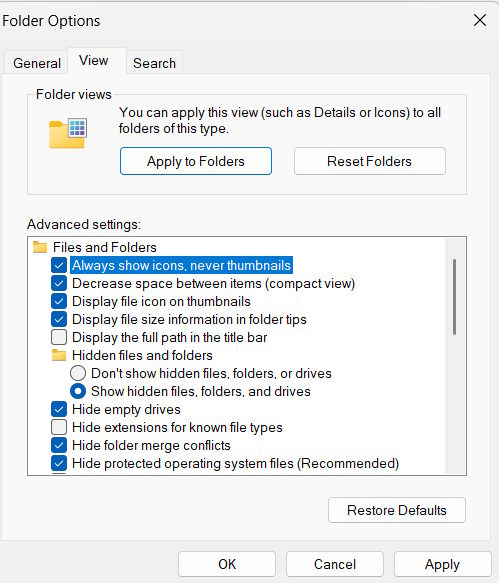Select Hidden files and folders tree label

142,355
